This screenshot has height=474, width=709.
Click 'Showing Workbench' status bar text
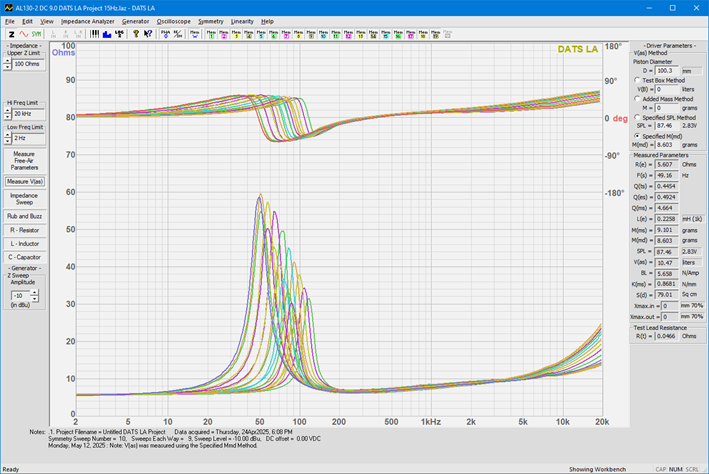tap(597, 469)
